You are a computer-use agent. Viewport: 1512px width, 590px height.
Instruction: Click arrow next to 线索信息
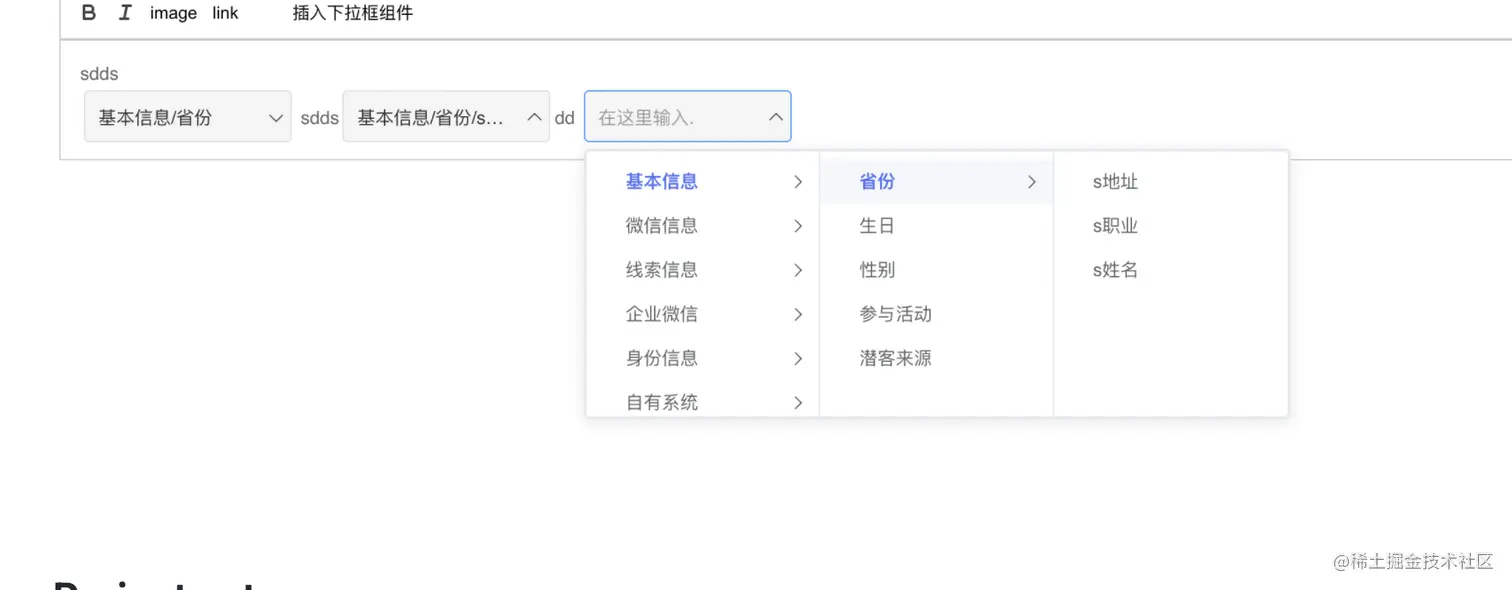coord(798,270)
